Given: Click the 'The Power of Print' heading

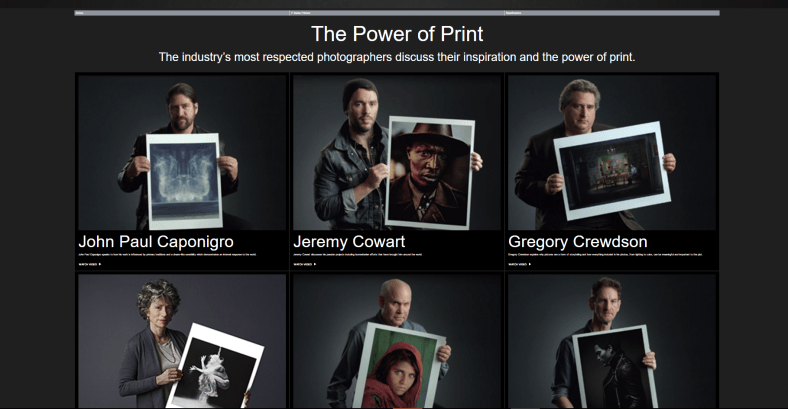Looking at the screenshot, I should pos(397,34).
